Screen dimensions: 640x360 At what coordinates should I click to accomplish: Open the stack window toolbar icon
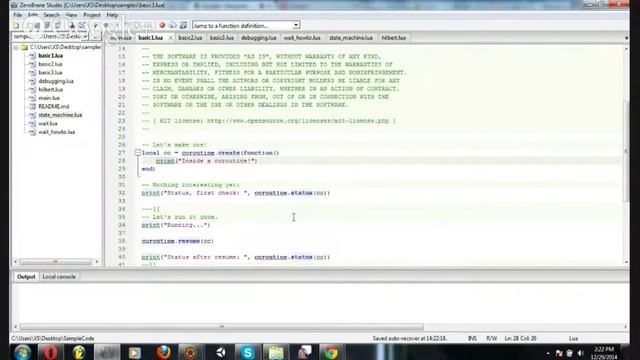point(173,25)
